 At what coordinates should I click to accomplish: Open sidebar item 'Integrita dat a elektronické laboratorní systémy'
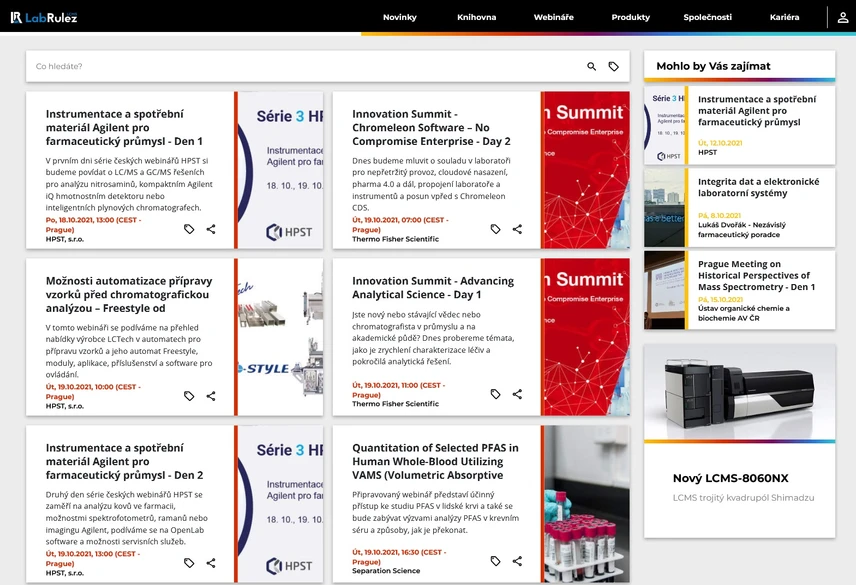coord(758,187)
